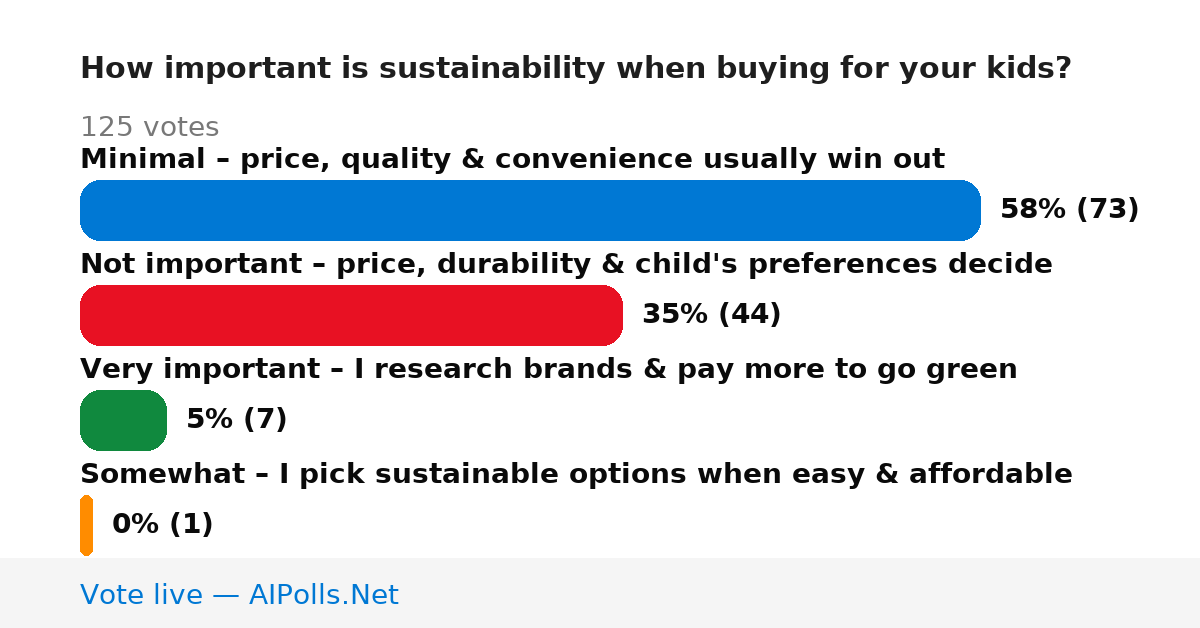This screenshot has height=628, width=1200.
Task: Click the green 5% result bar
Action: [123, 420]
